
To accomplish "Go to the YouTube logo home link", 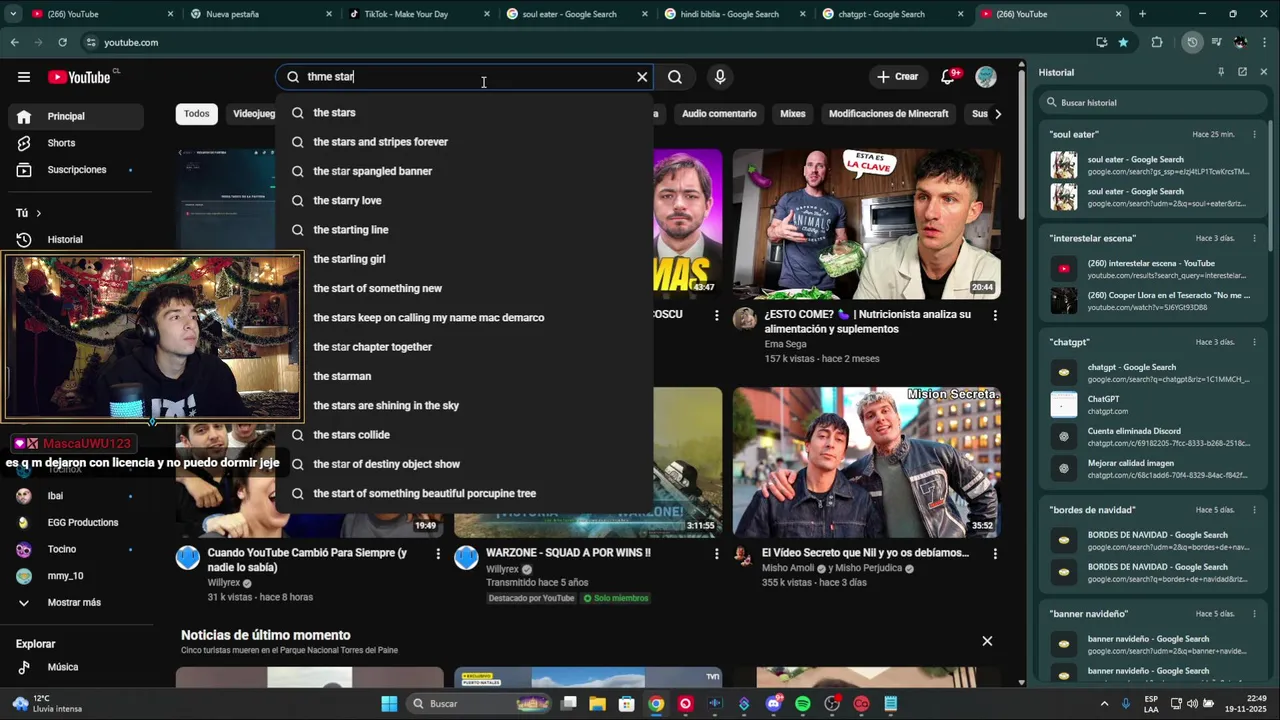I will click(79, 77).
